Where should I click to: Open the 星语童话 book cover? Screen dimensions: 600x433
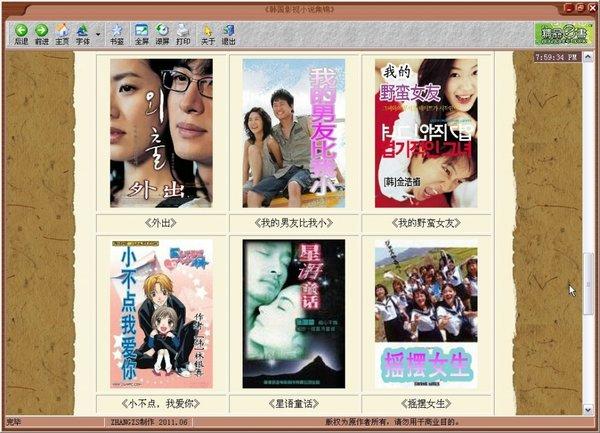click(294, 314)
